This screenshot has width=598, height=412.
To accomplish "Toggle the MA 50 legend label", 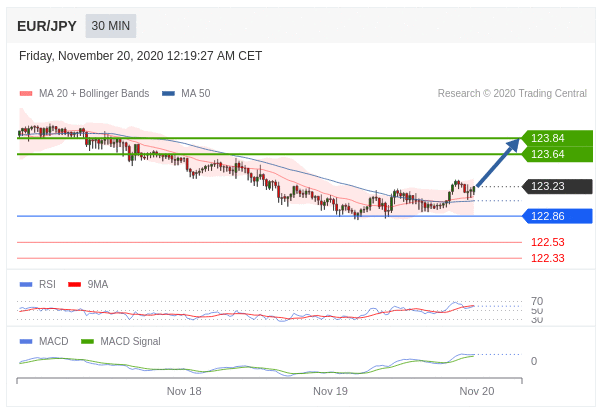I will [196, 93].
